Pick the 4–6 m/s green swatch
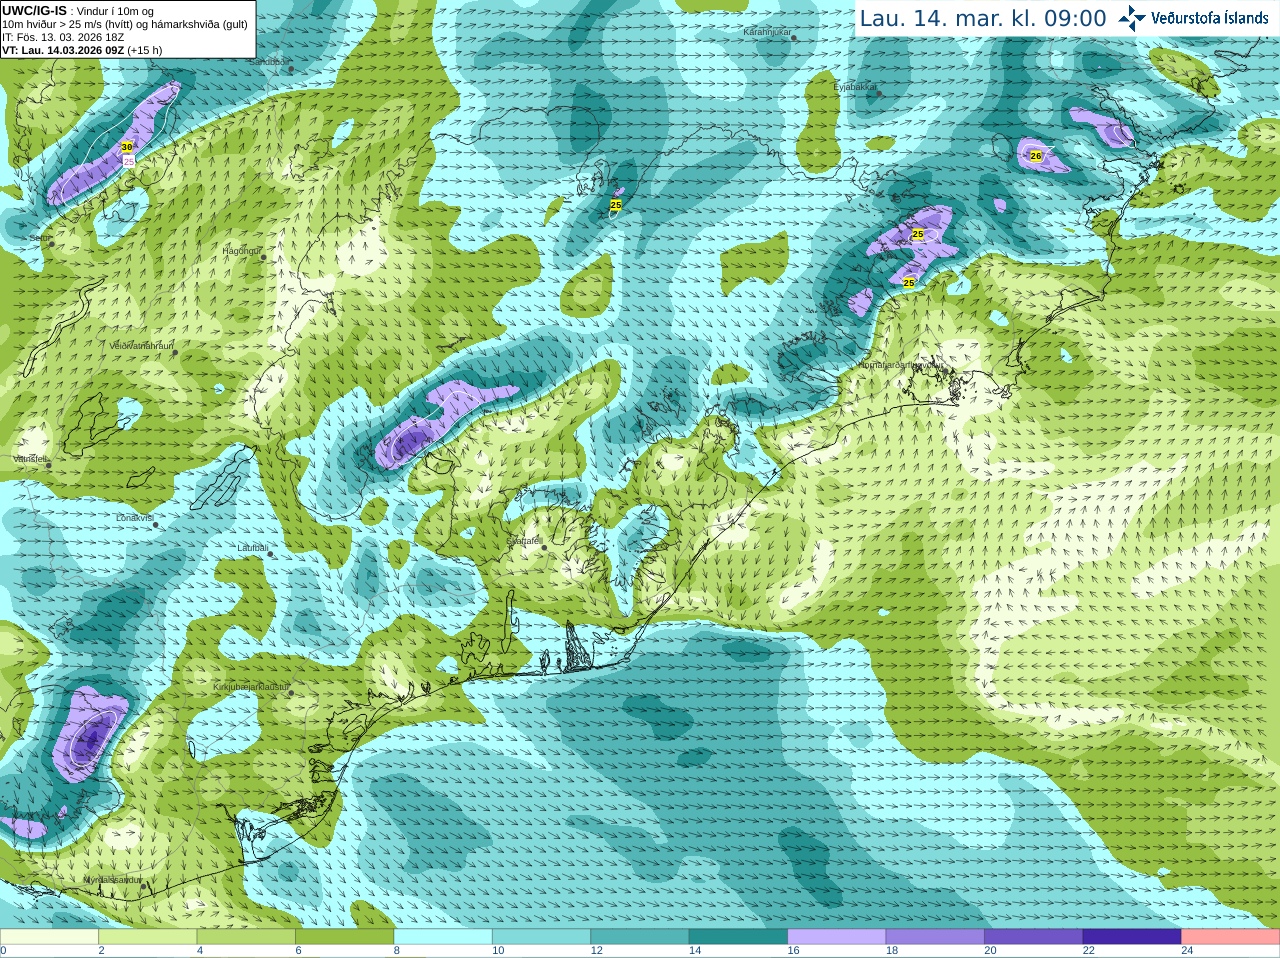The height and width of the screenshot is (958, 1280). [246, 936]
